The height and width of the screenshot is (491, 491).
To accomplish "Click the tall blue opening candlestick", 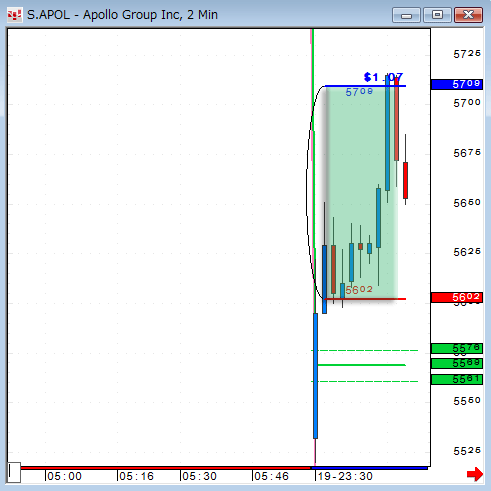I will click(x=315, y=376).
